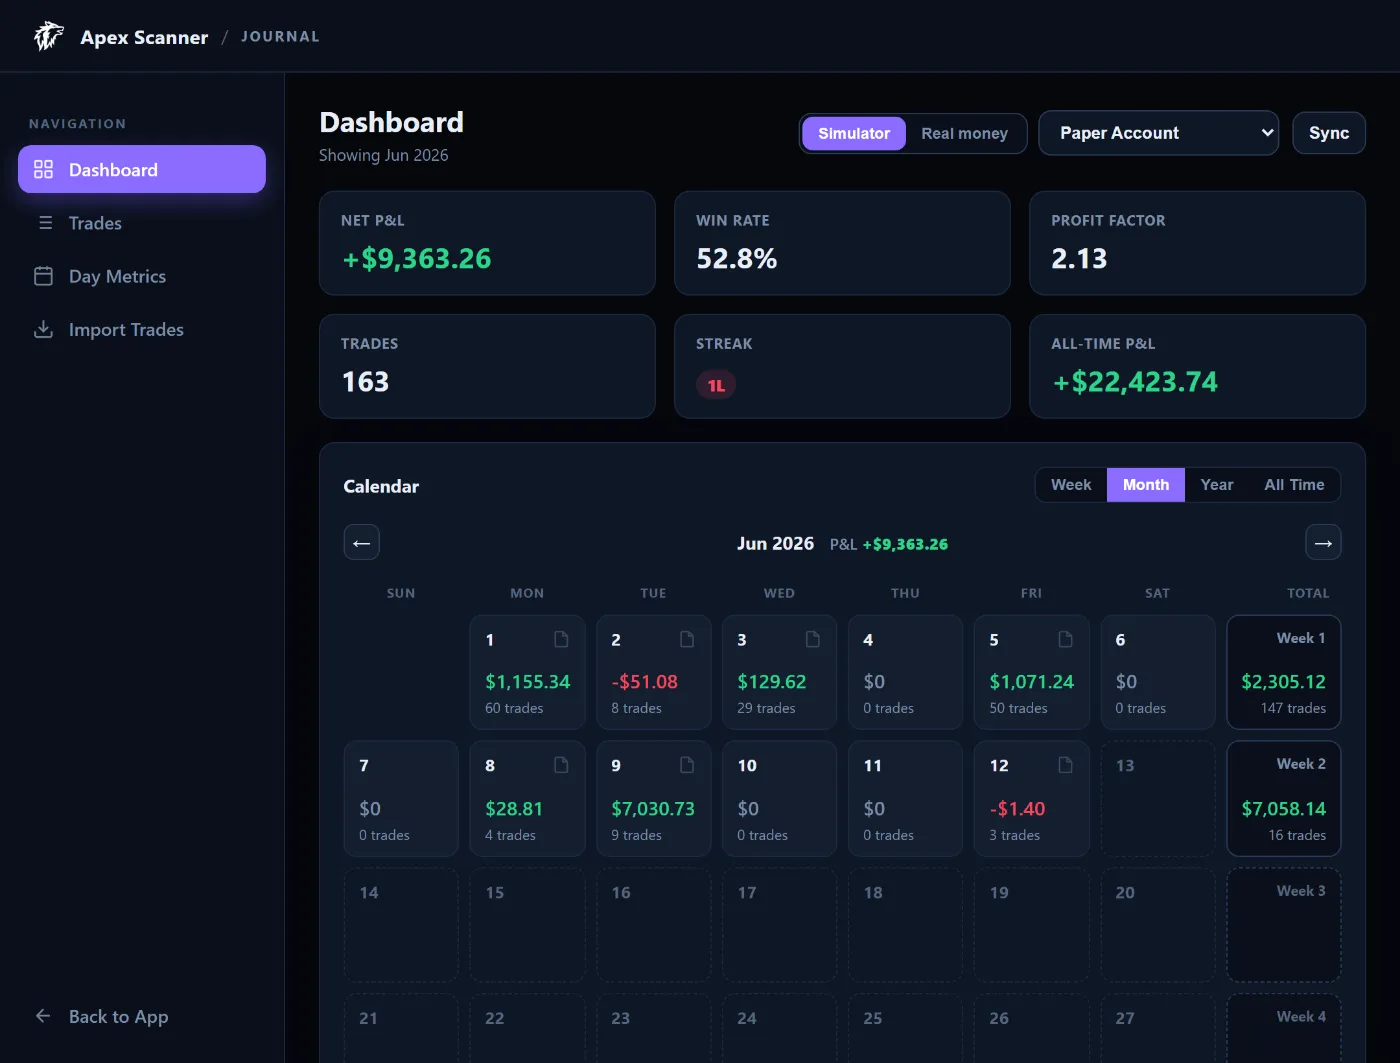
Task: Click the Dashboard grid icon in sidebar
Action: point(43,169)
